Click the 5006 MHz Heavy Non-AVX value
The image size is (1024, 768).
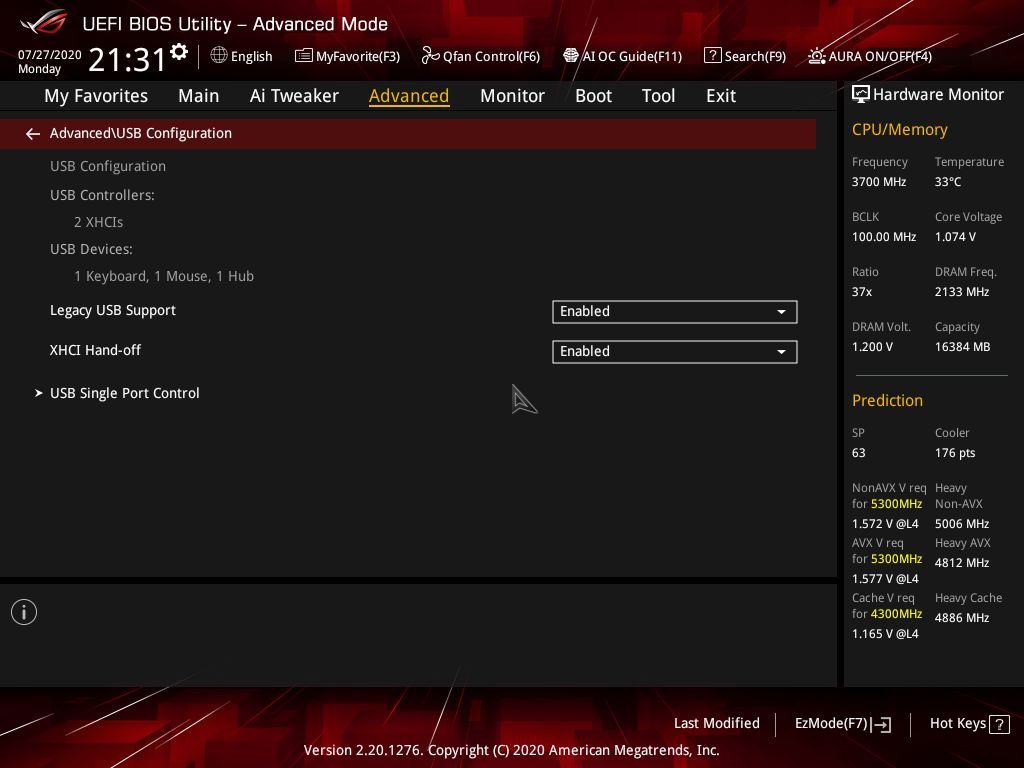[x=961, y=524]
